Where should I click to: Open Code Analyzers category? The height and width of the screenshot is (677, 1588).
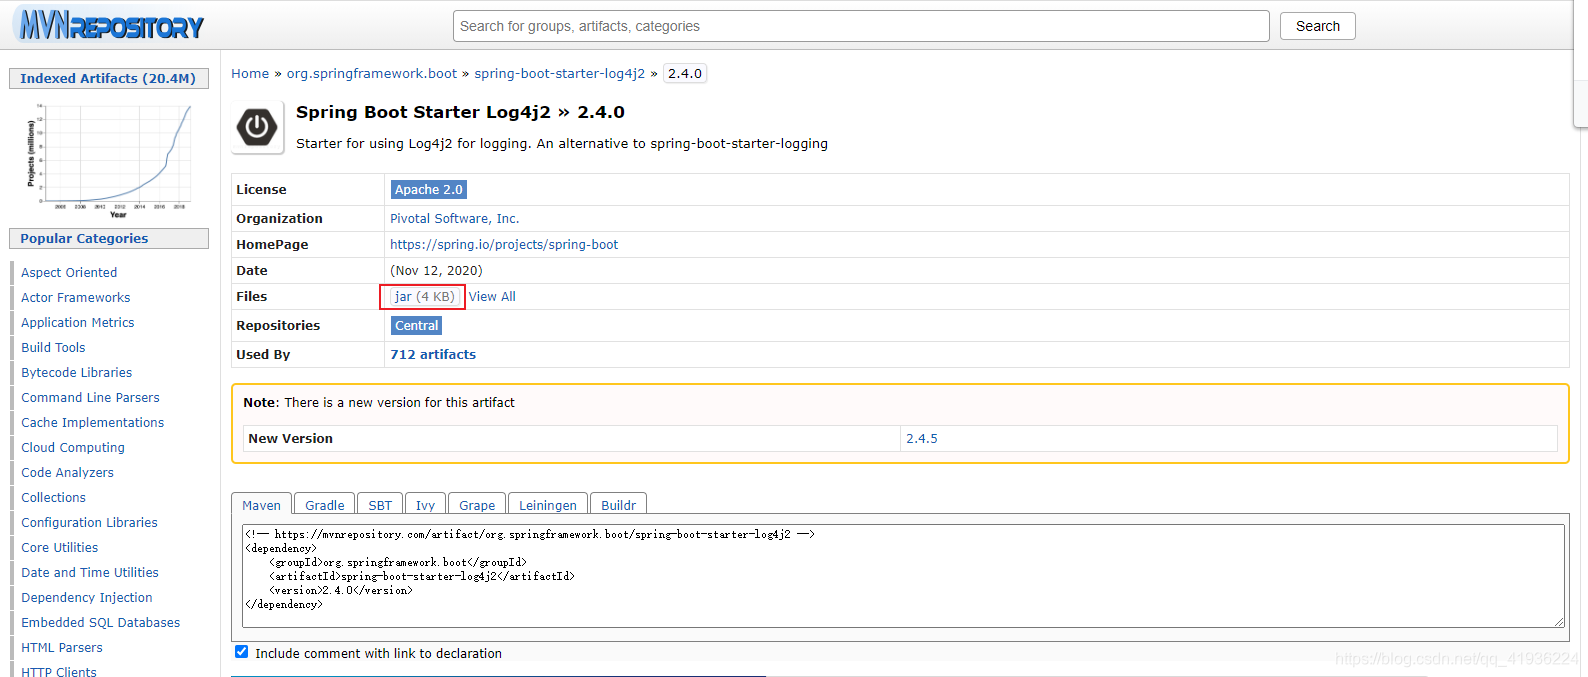(68, 472)
